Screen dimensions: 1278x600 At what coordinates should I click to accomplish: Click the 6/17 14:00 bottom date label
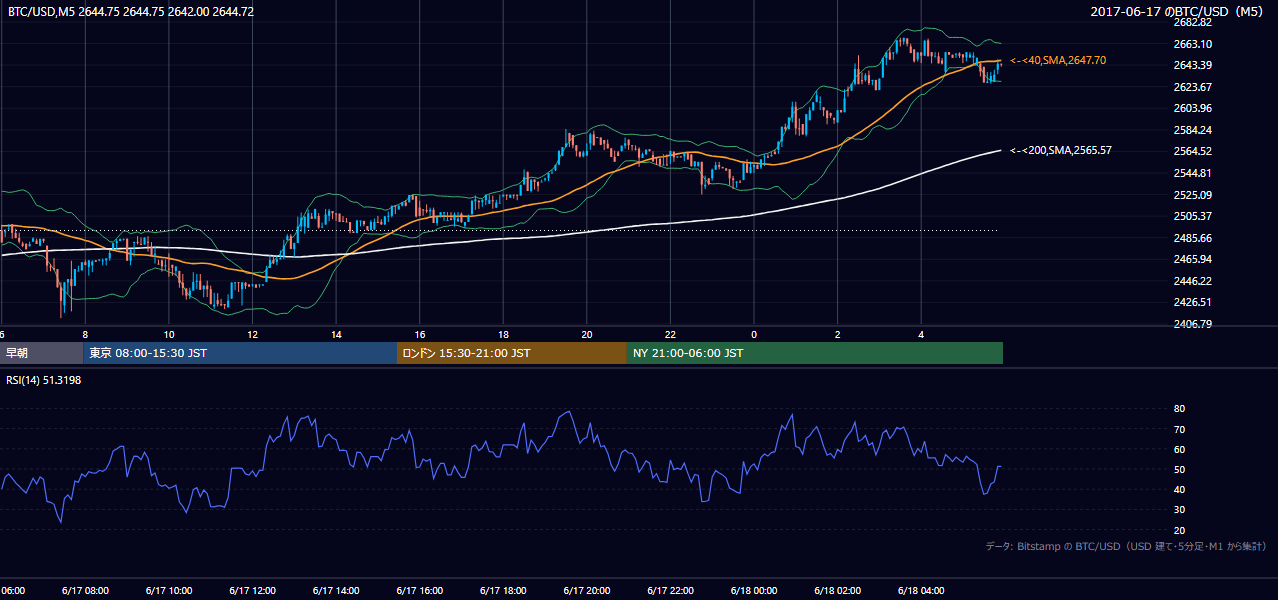point(335,590)
